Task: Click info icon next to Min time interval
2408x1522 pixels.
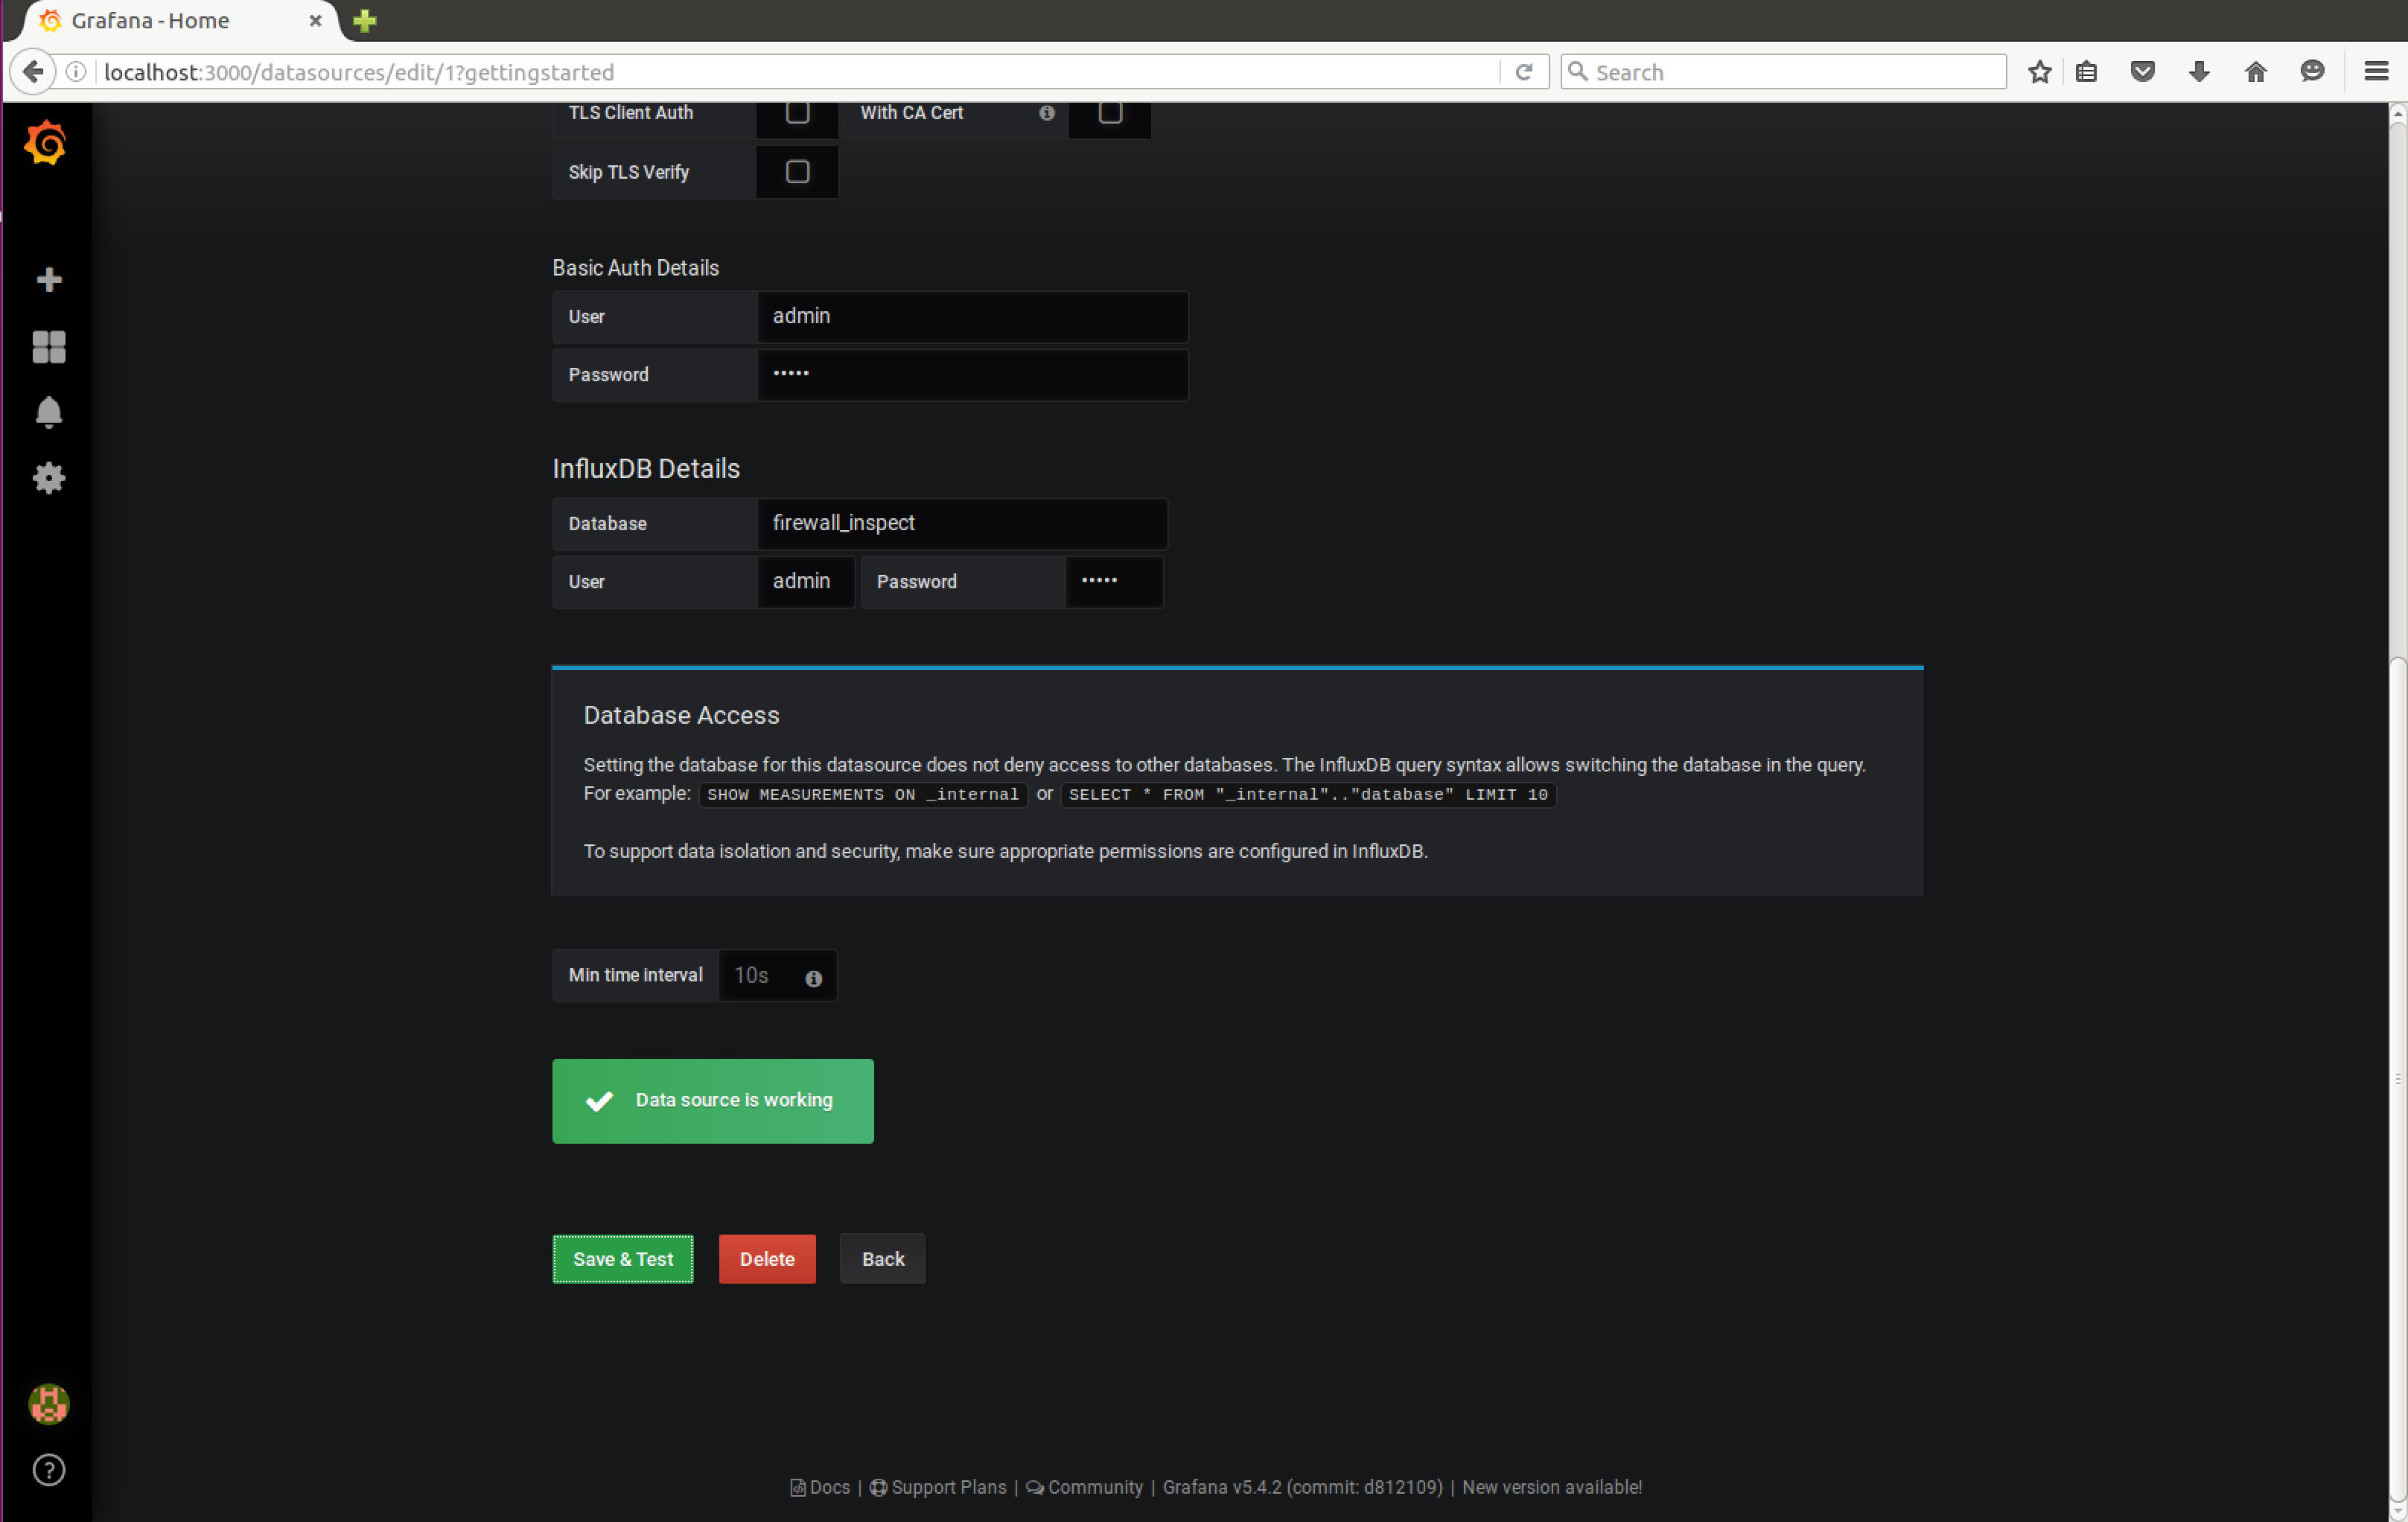Action: coord(813,978)
